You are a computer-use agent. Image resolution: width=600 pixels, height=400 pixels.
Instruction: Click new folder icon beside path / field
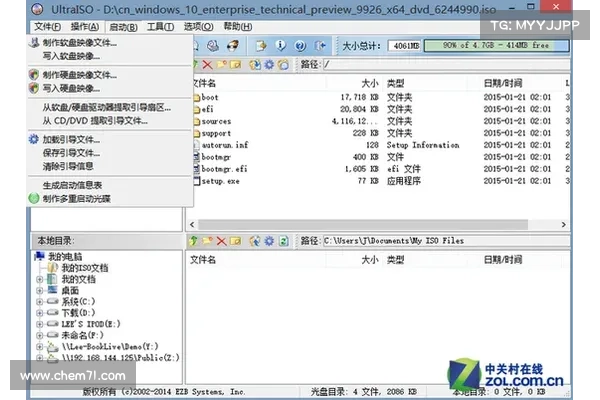(222, 64)
